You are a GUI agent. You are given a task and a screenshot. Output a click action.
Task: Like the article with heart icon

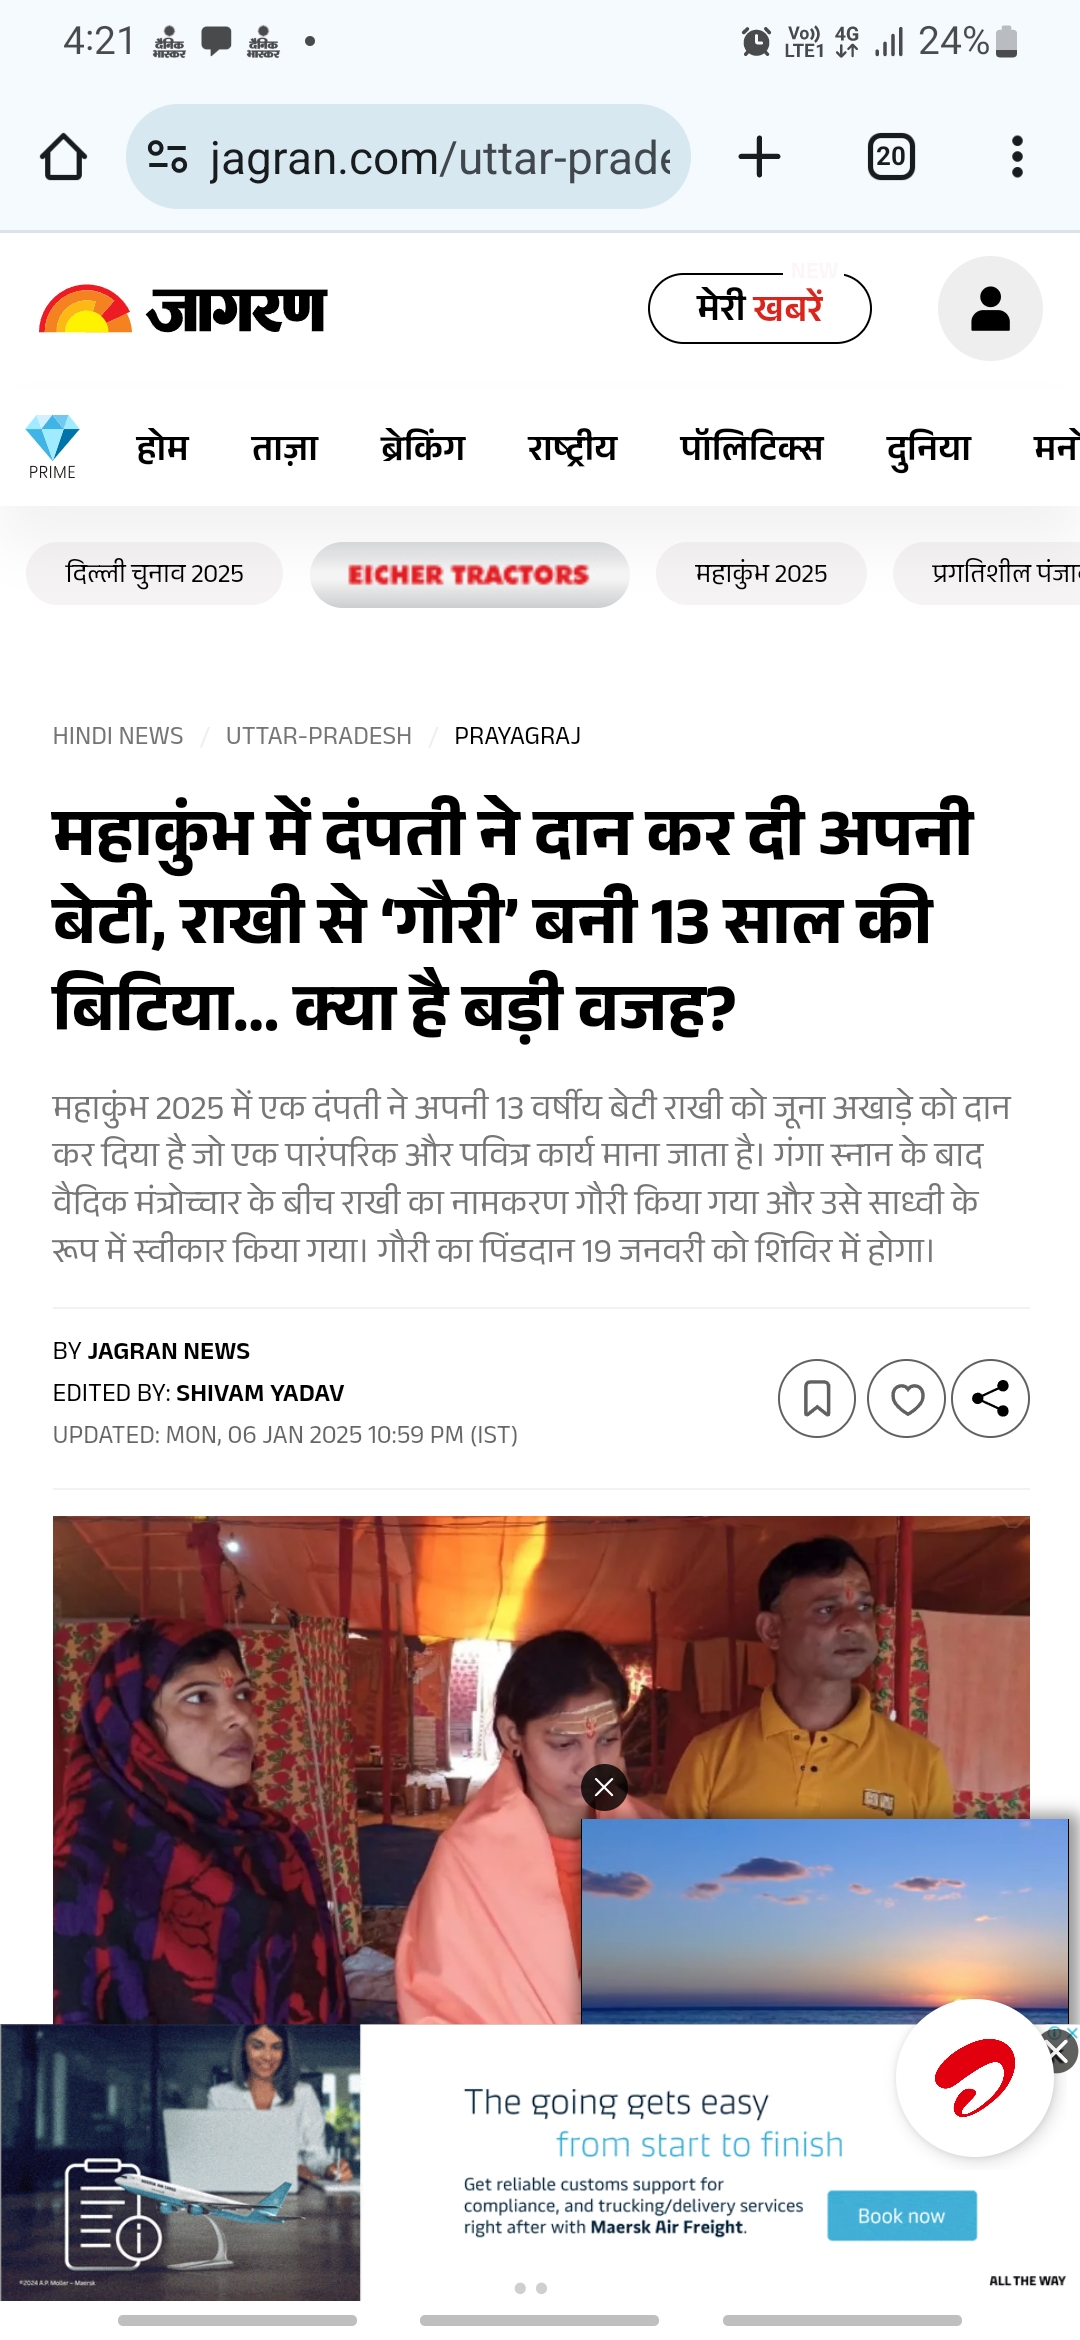(906, 1398)
